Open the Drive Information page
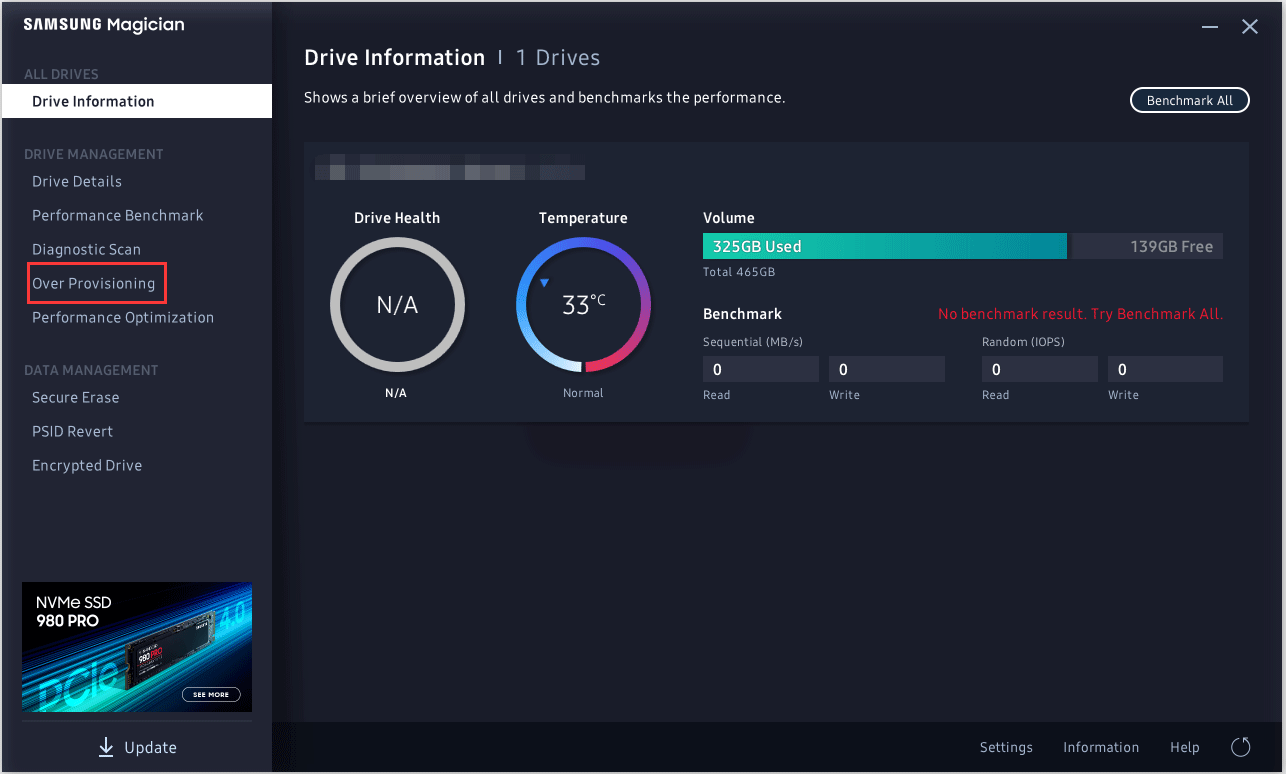Viewport: 1286px width, 774px height. pos(137,101)
